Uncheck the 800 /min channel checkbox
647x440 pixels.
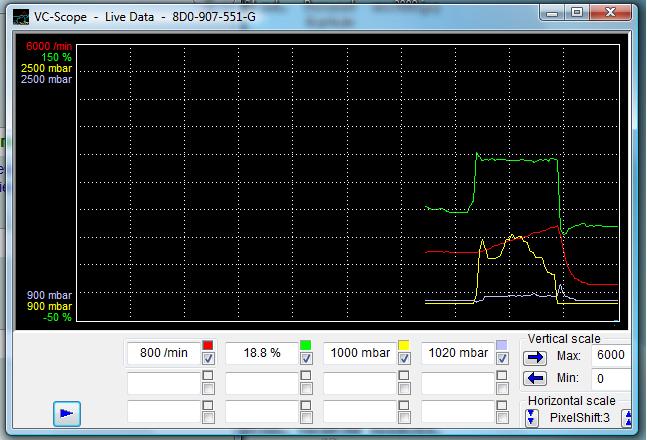click(x=208, y=359)
